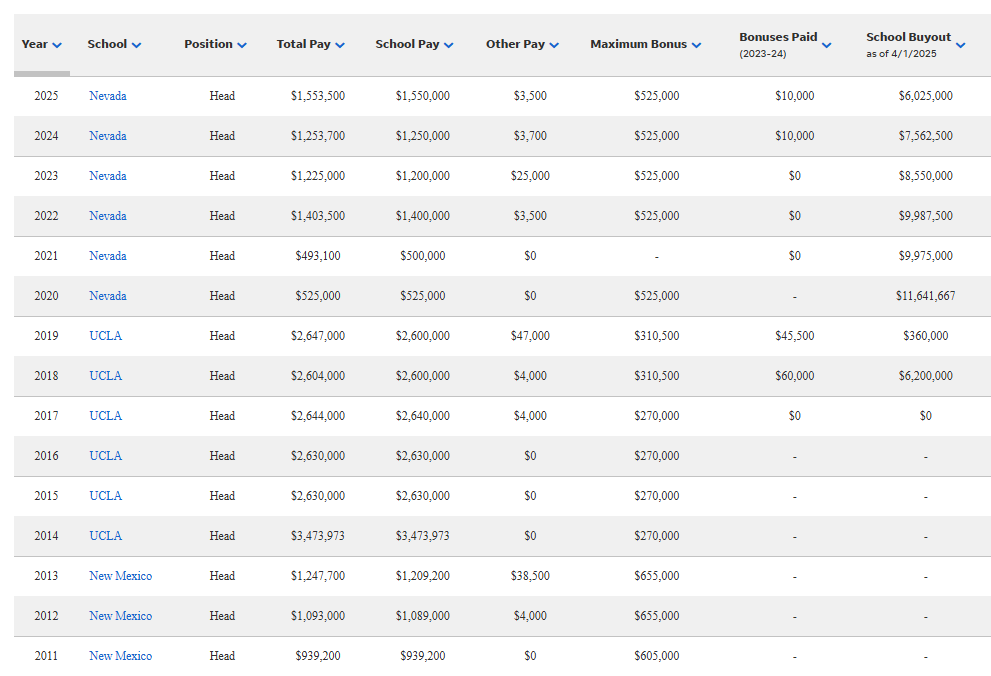Click the School Buyout sort chevron
This screenshot has width=991, height=676.
pyautogui.click(x=960, y=45)
